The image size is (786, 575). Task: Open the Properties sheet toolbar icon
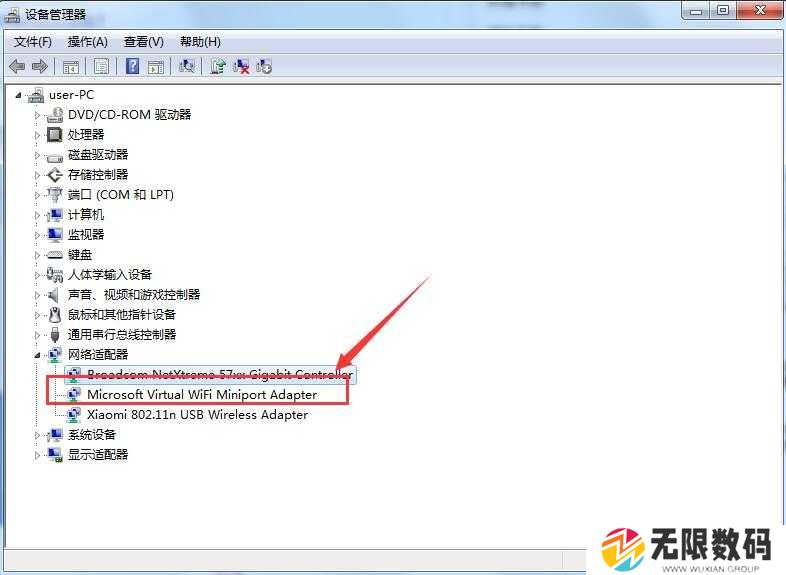pos(102,66)
